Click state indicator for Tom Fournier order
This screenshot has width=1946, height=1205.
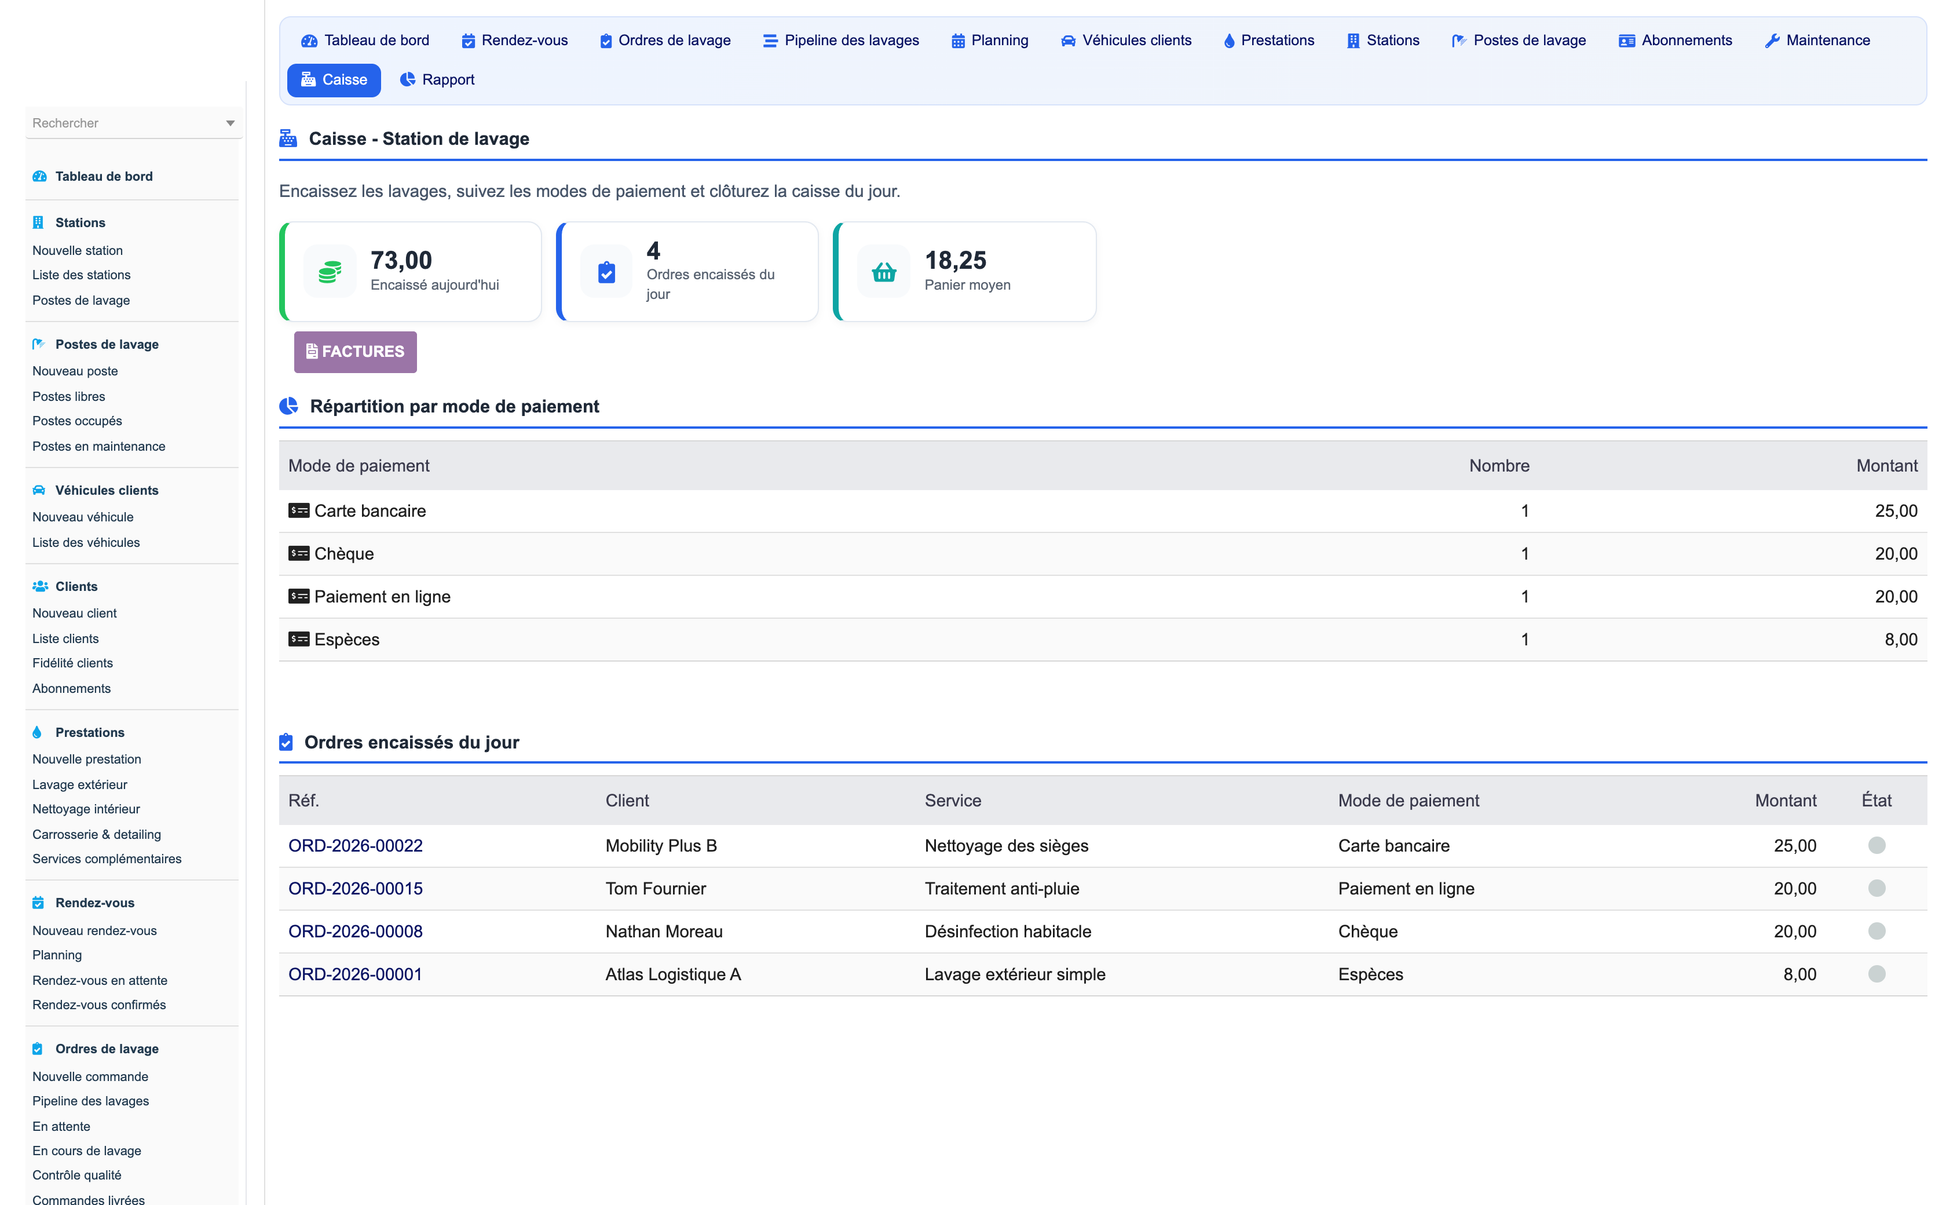tap(1877, 889)
